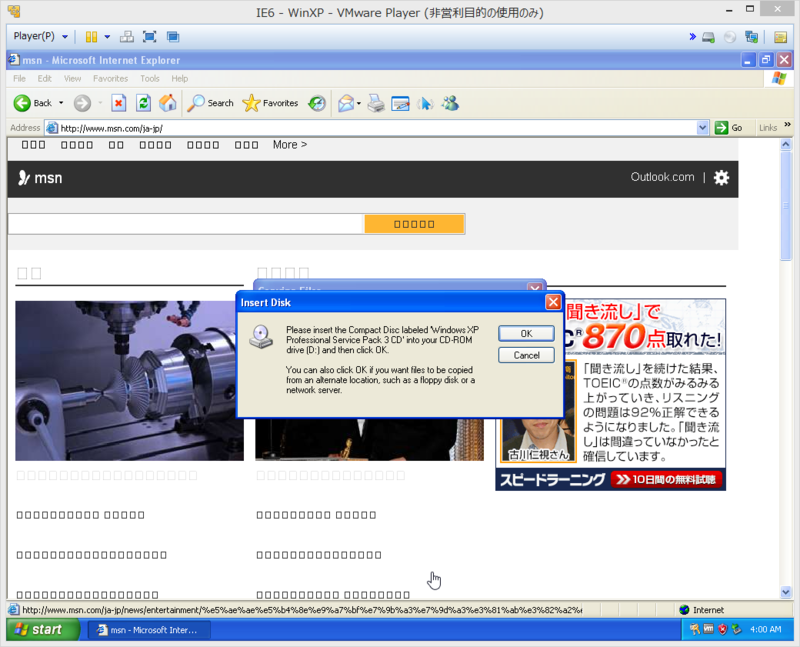Expand the Mail button dropdown arrow
This screenshot has height=647, width=800.
[359, 104]
